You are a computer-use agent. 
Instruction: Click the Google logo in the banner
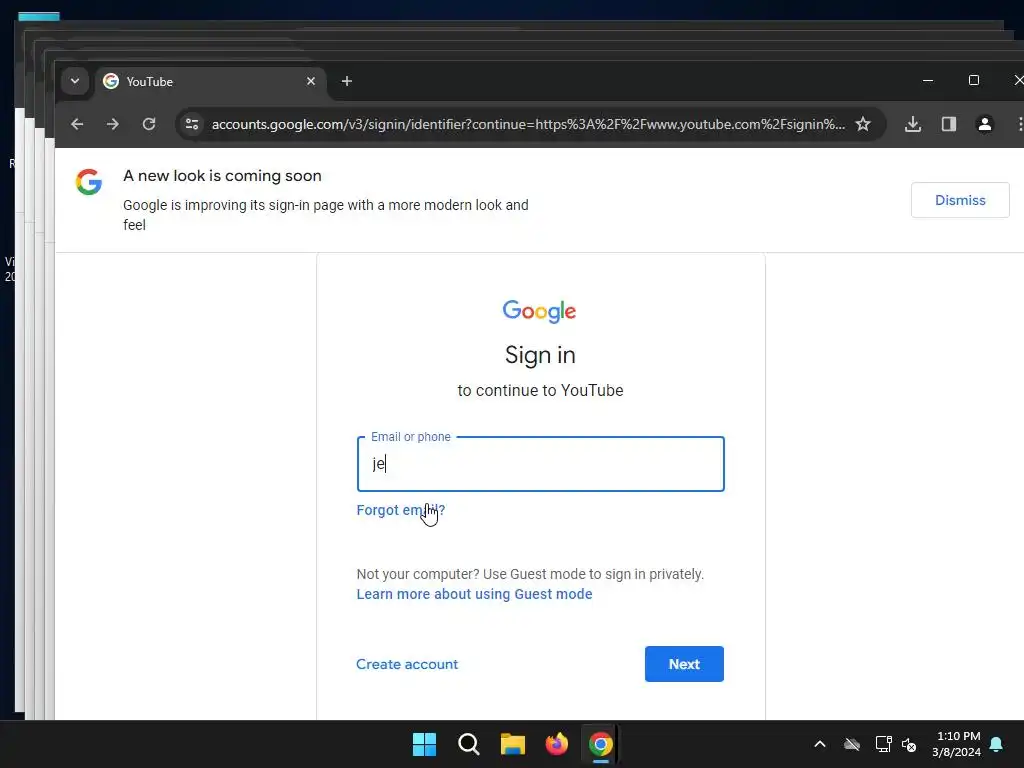[x=89, y=182]
